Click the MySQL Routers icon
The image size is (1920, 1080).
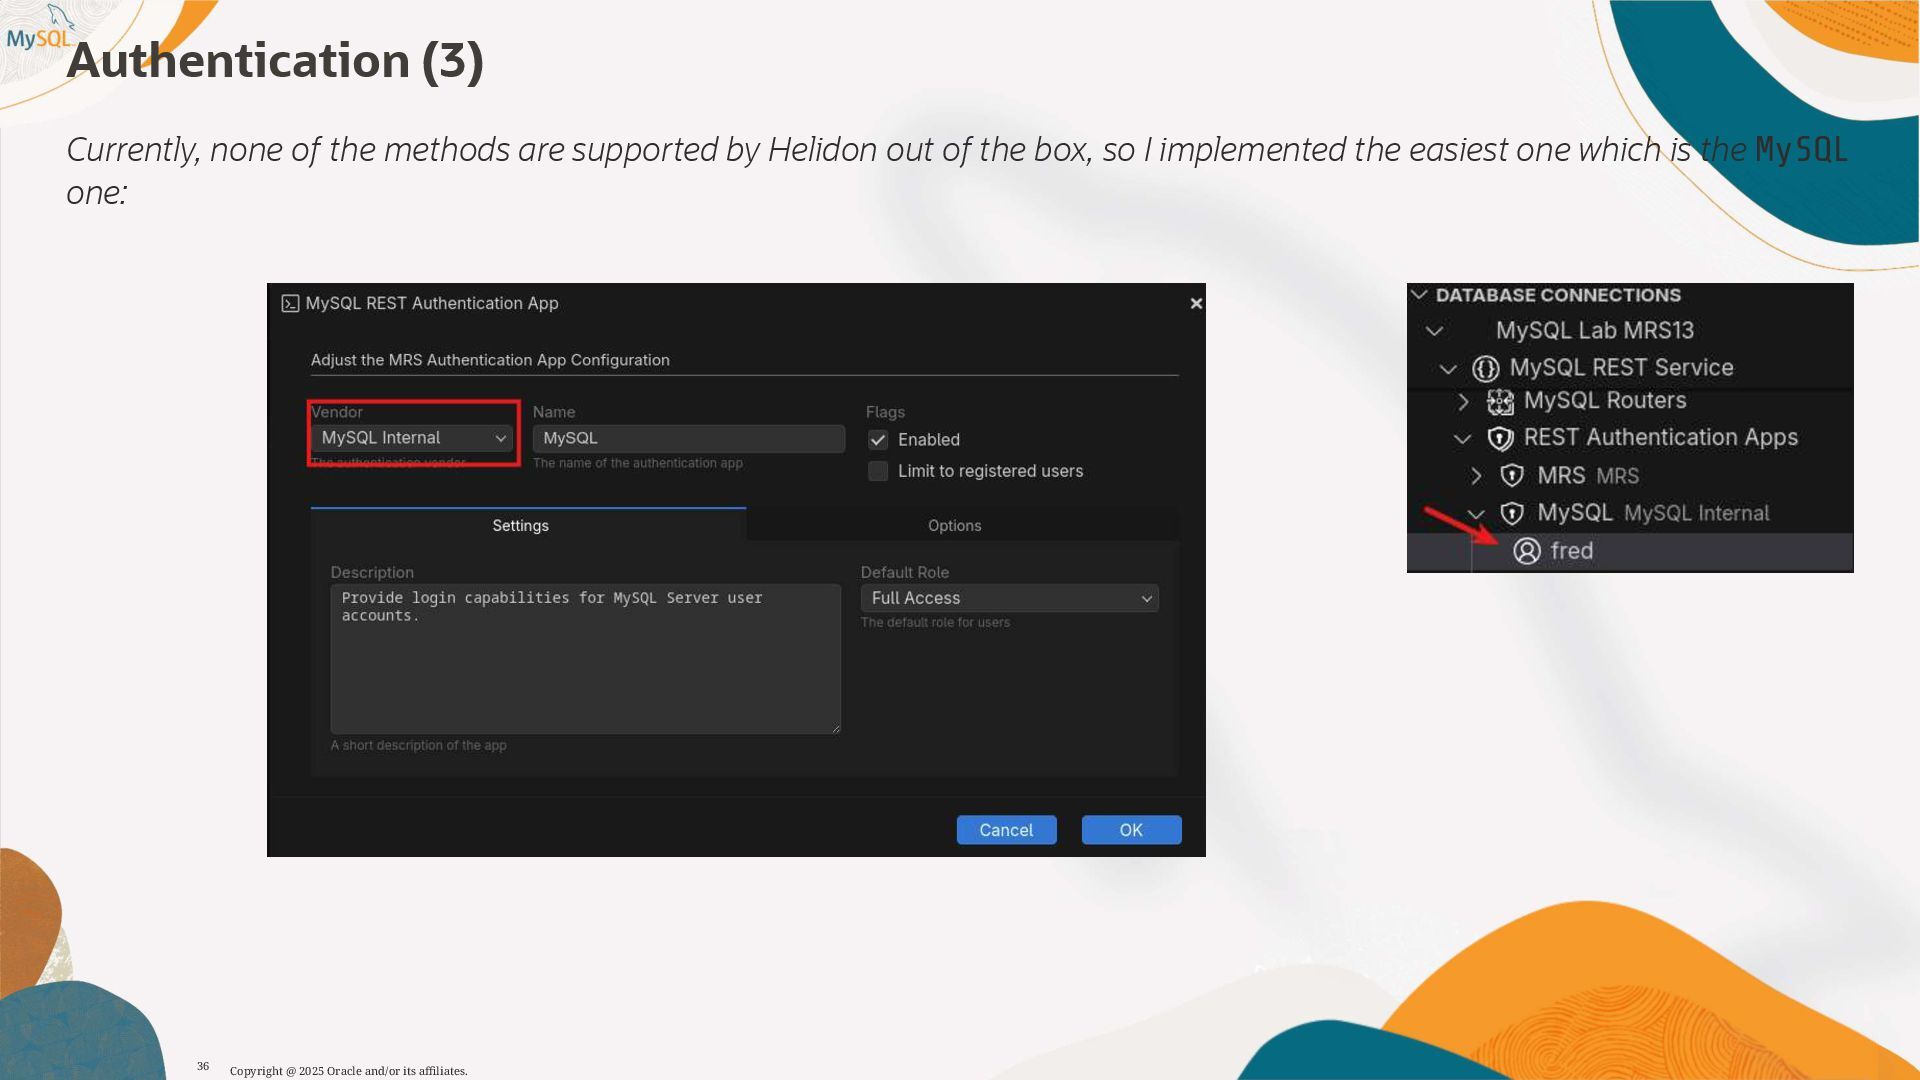coord(1500,402)
